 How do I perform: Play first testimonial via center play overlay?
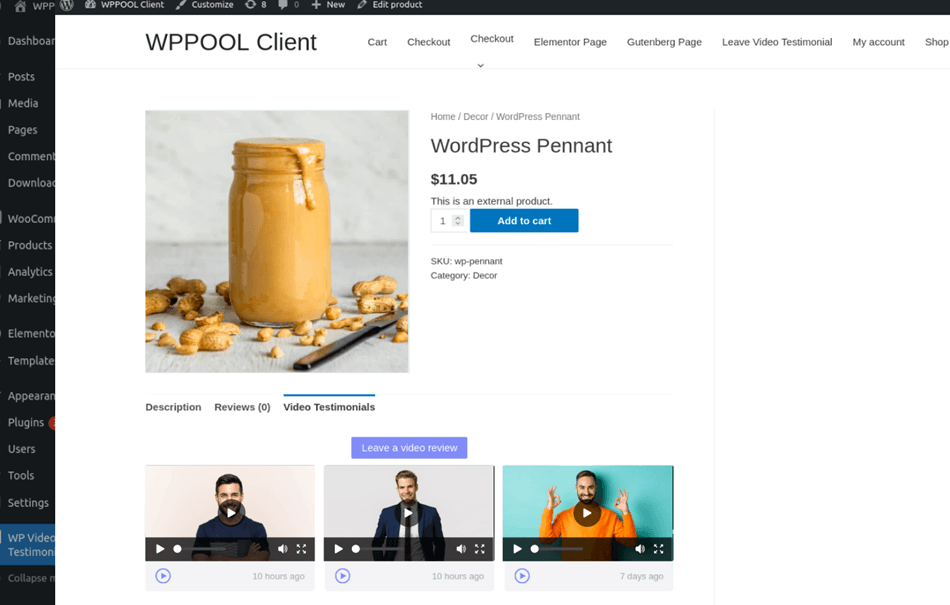pos(231,513)
